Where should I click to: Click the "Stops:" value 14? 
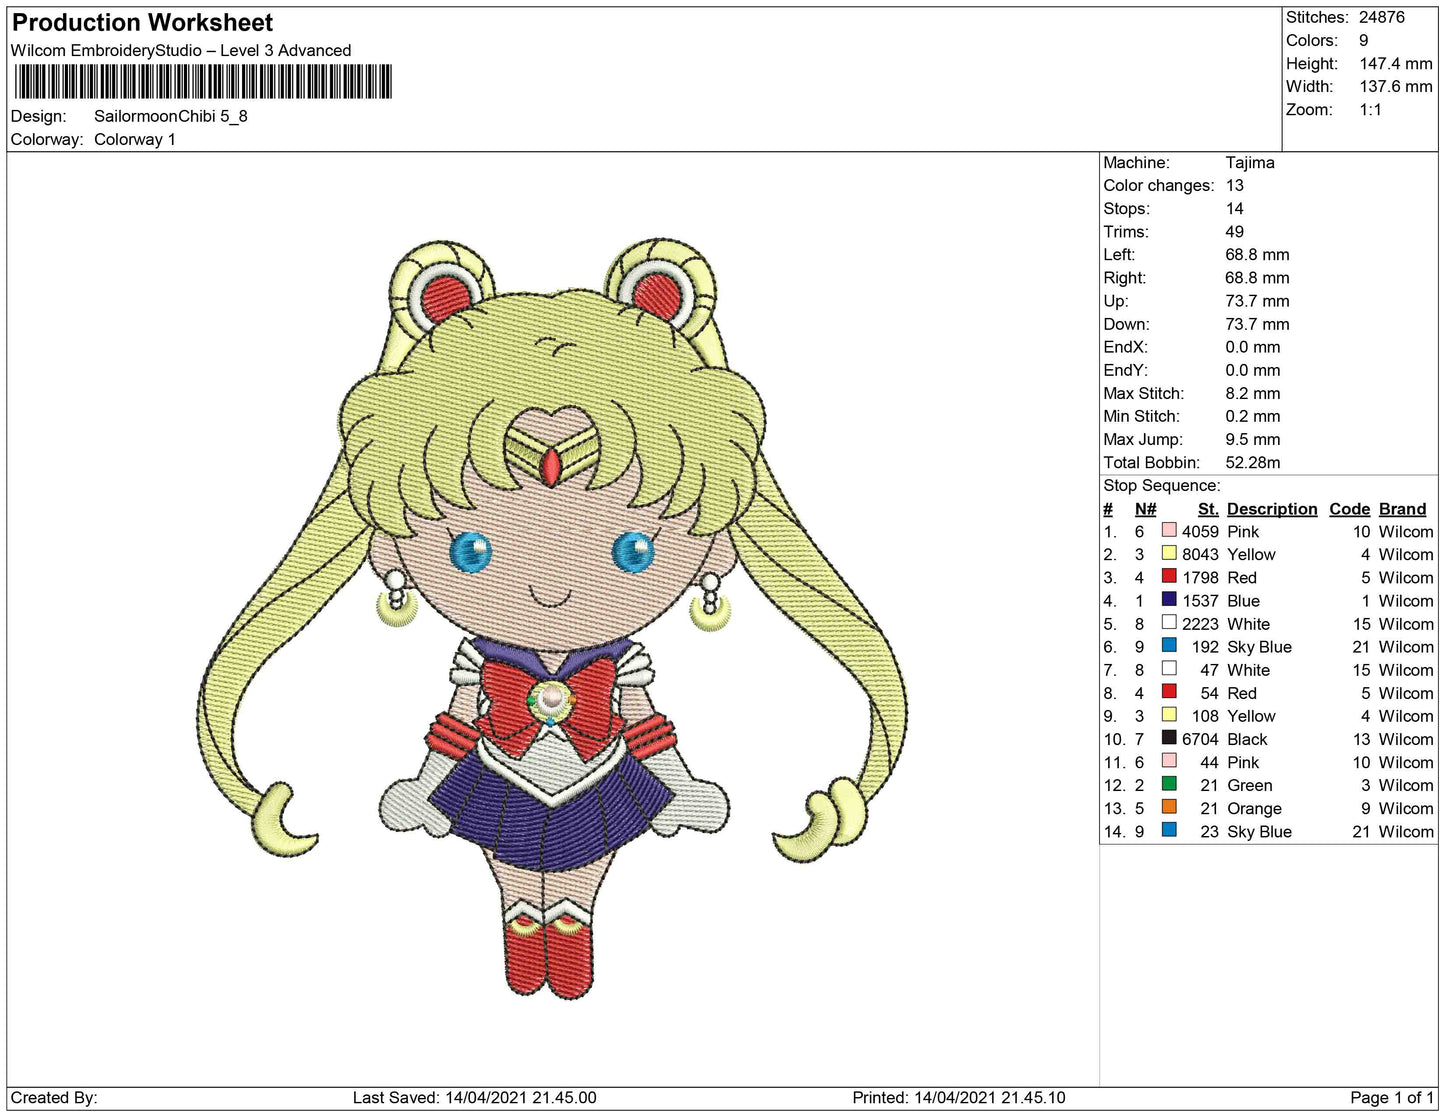1235,208
